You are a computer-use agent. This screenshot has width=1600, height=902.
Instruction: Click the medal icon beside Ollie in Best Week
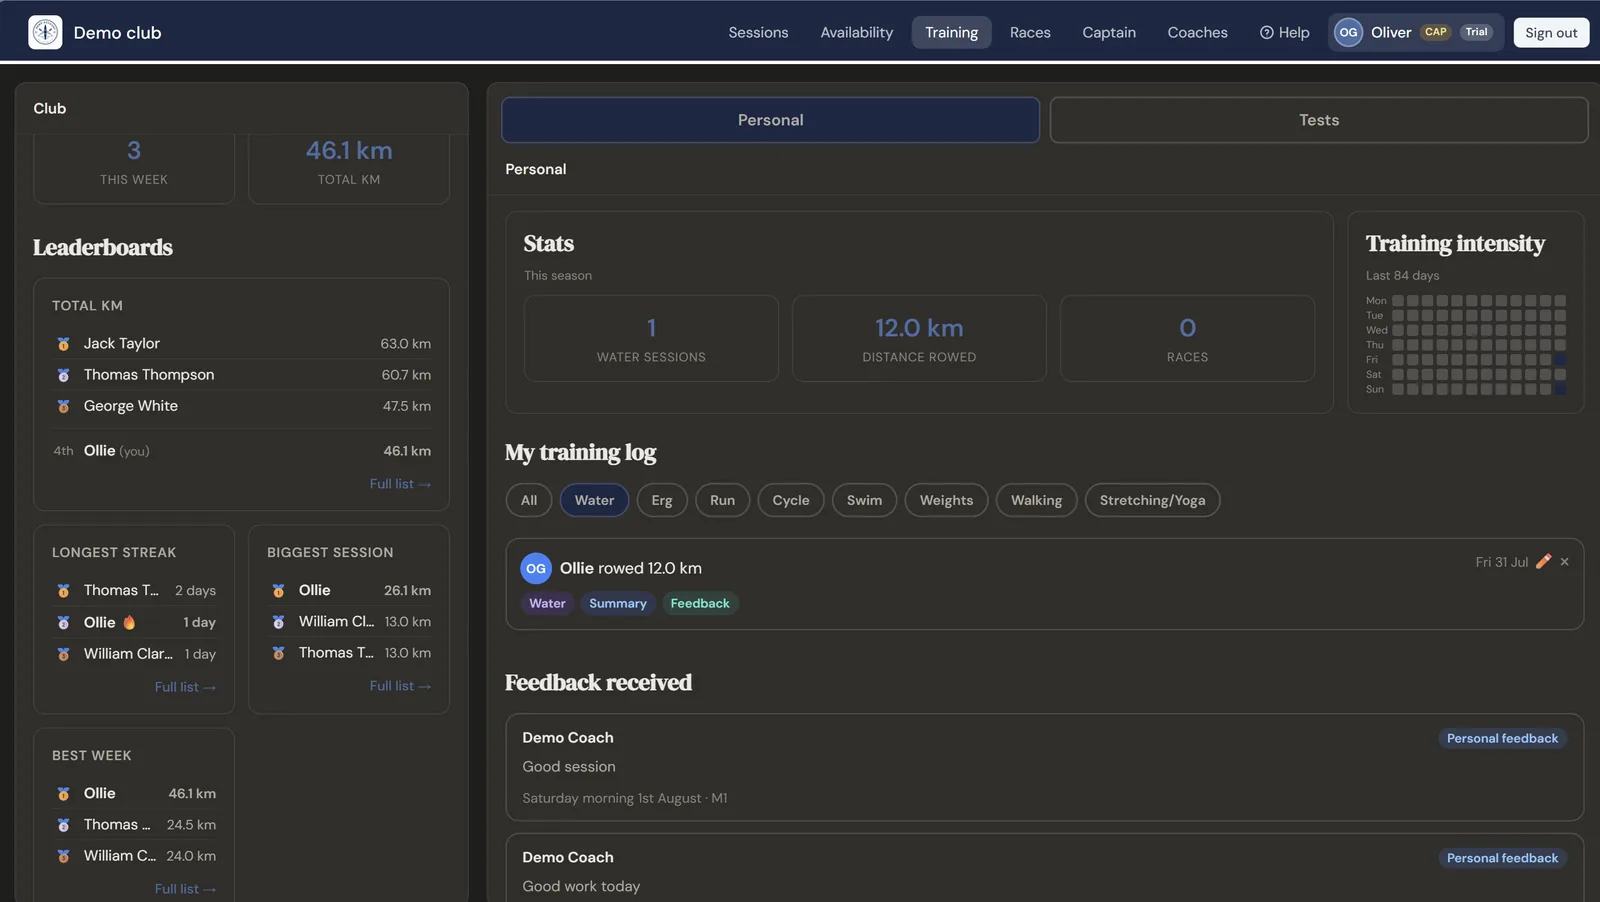pyautogui.click(x=63, y=794)
